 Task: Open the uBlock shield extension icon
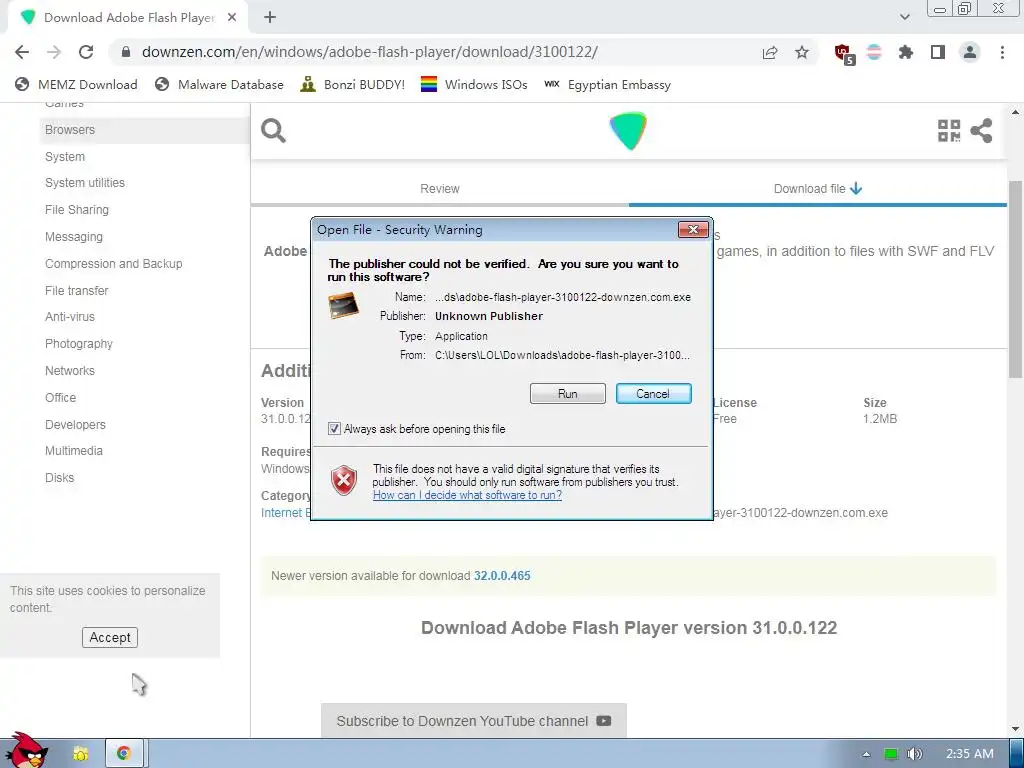click(844, 53)
